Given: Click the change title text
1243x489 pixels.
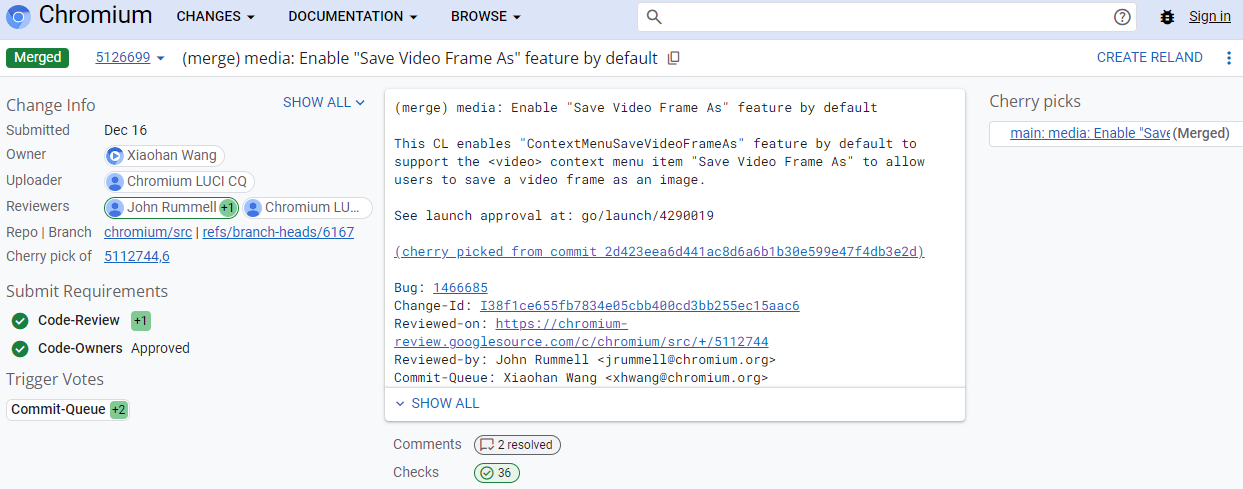Looking at the screenshot, I should (420, 58).
